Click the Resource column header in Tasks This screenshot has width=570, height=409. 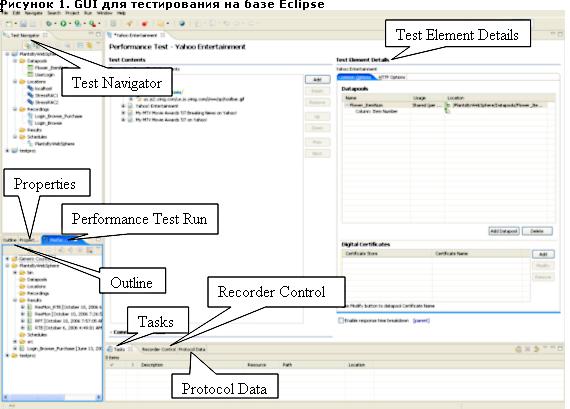257,365
